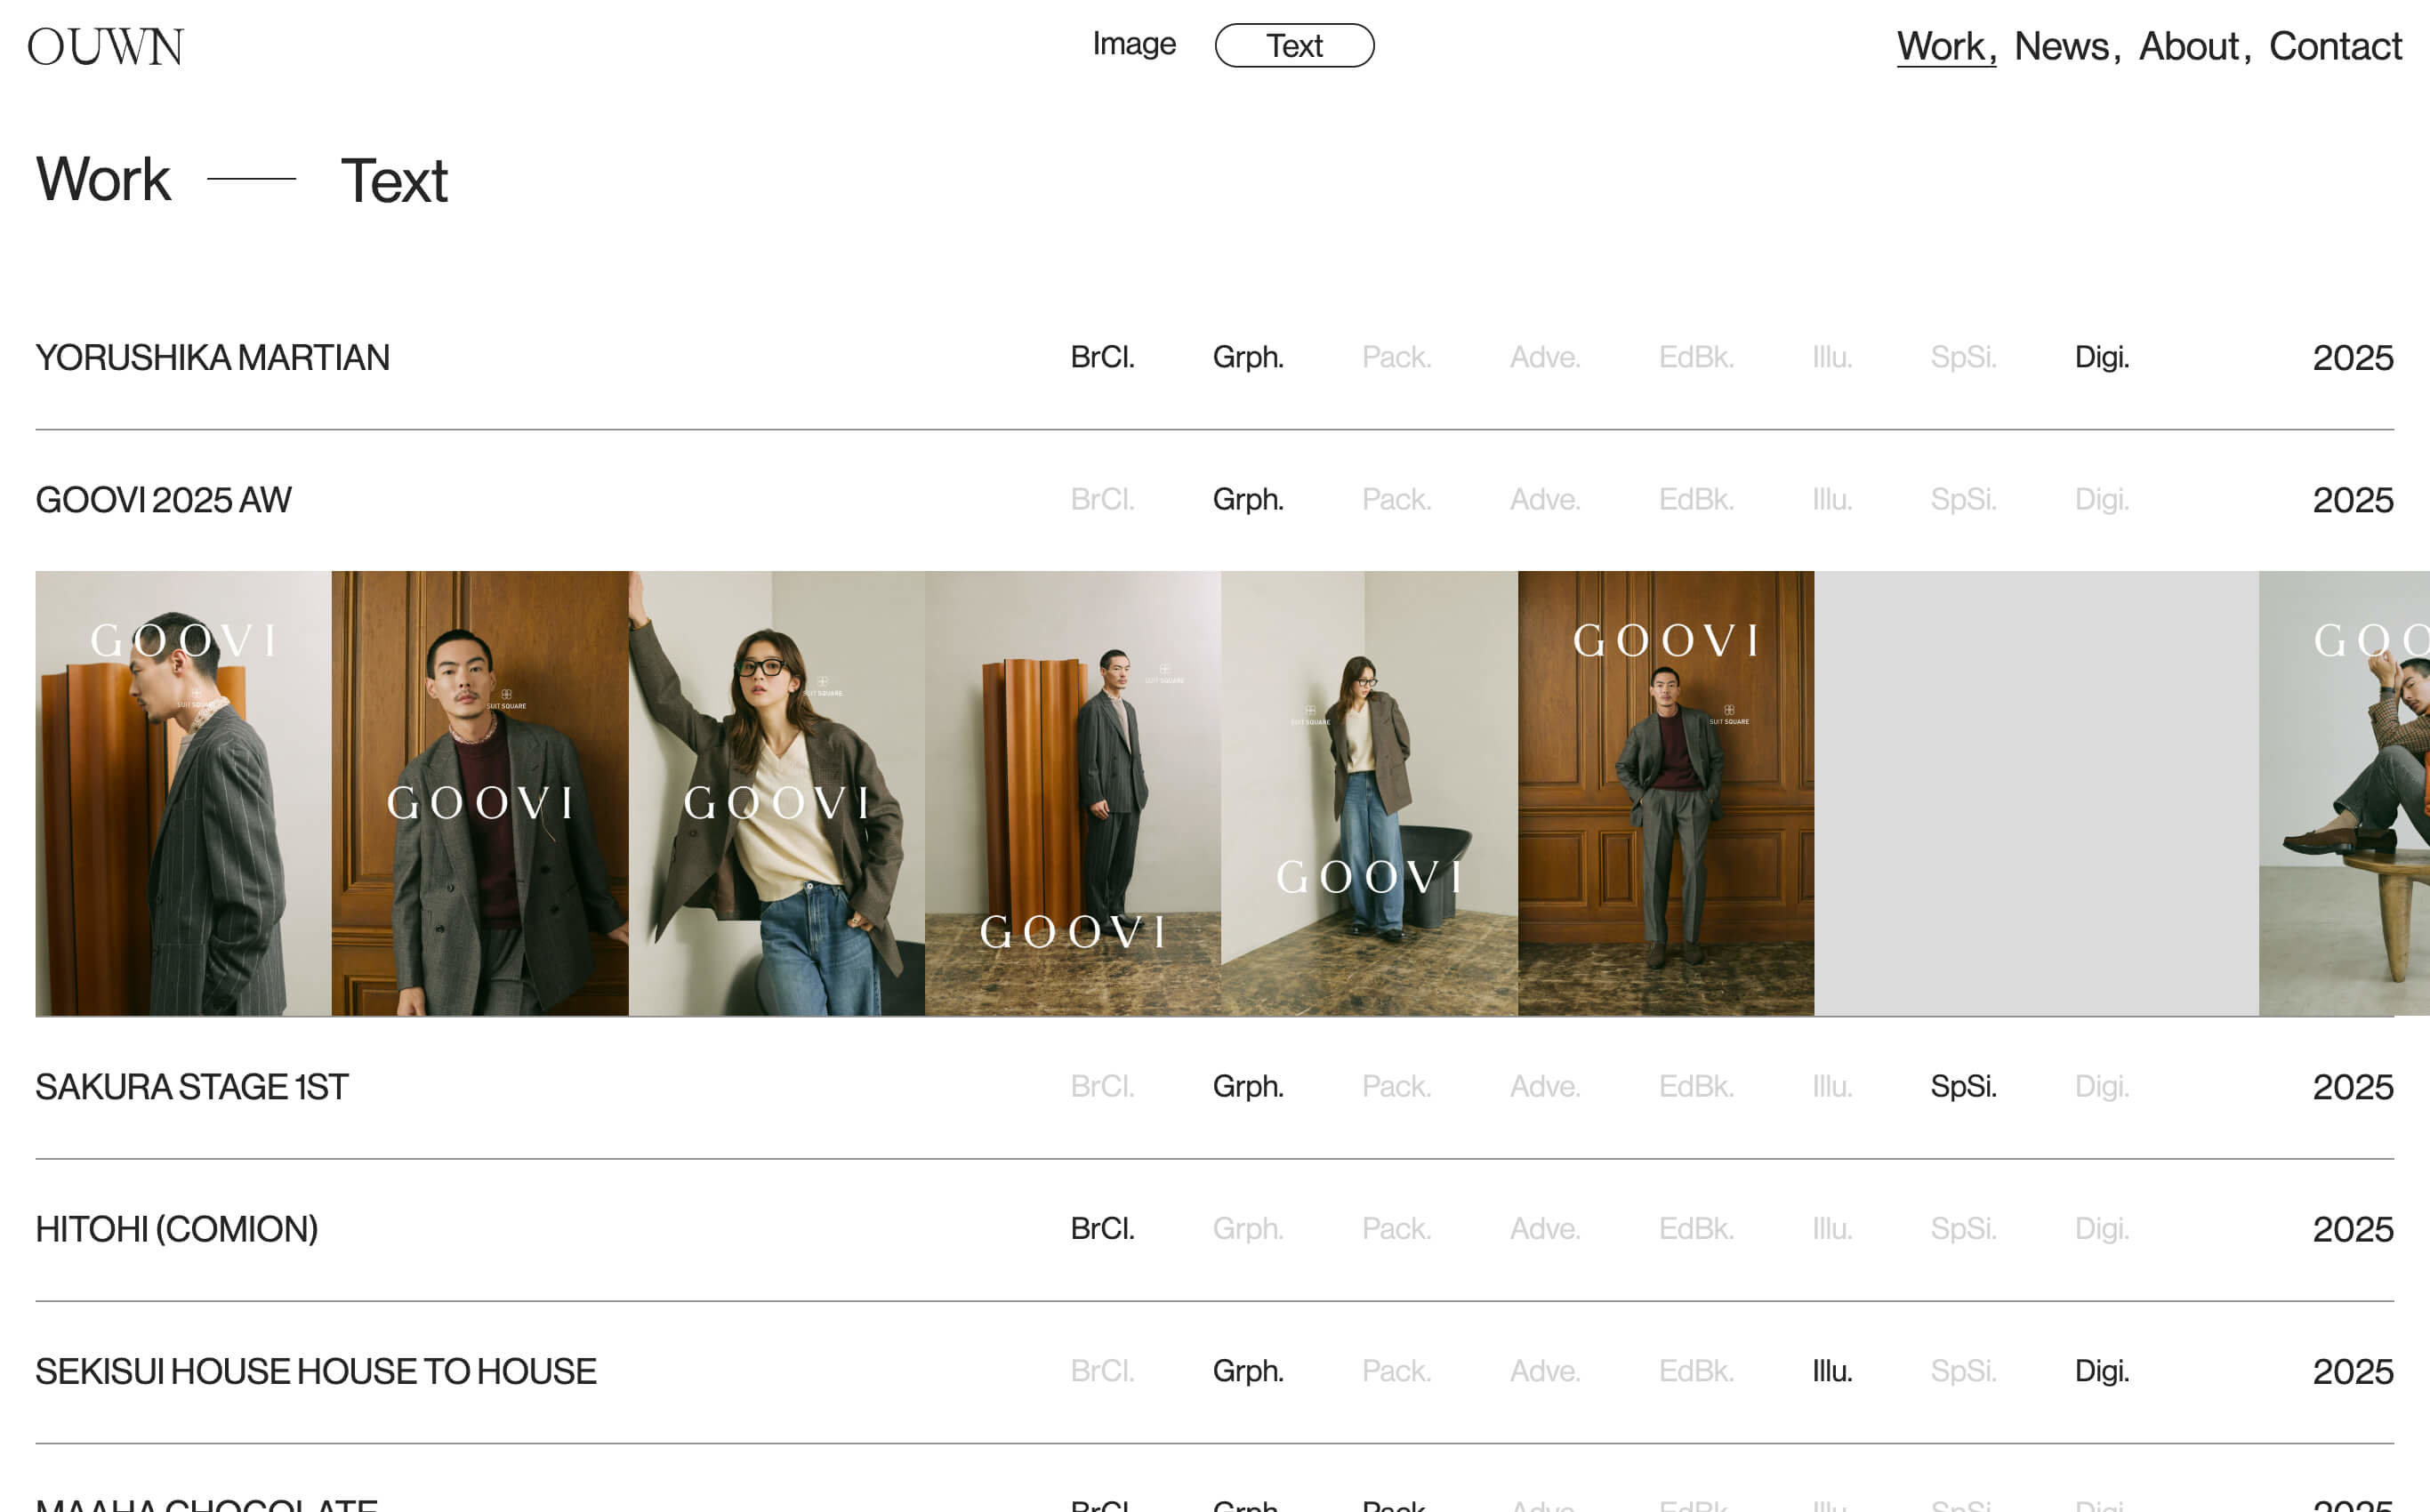Open the News page

[x=2062, y=46]
